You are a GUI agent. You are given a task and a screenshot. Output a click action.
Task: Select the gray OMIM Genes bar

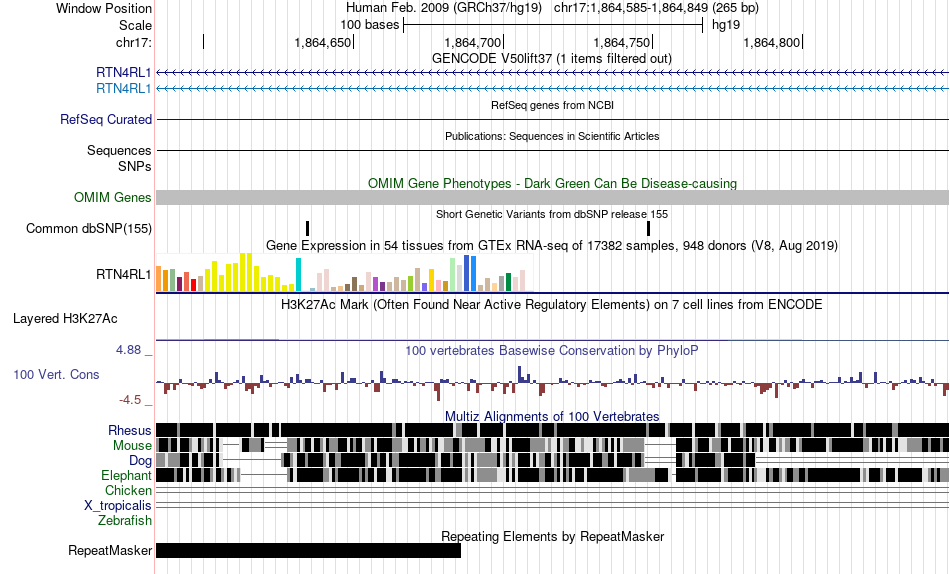[x=553, y=198]
